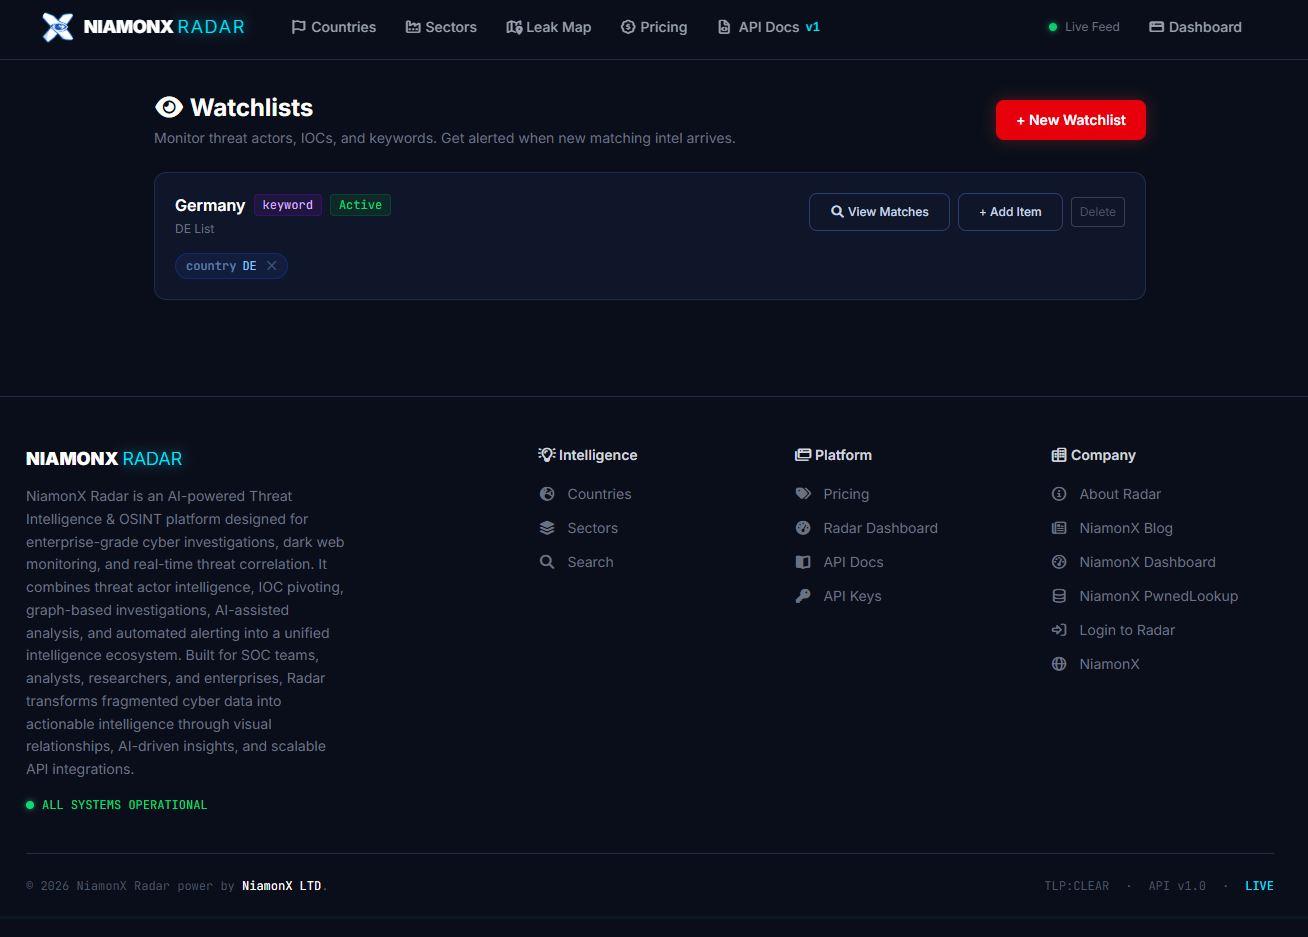Click the globe icon beside NiamonX link

(x=1059, y=664)
